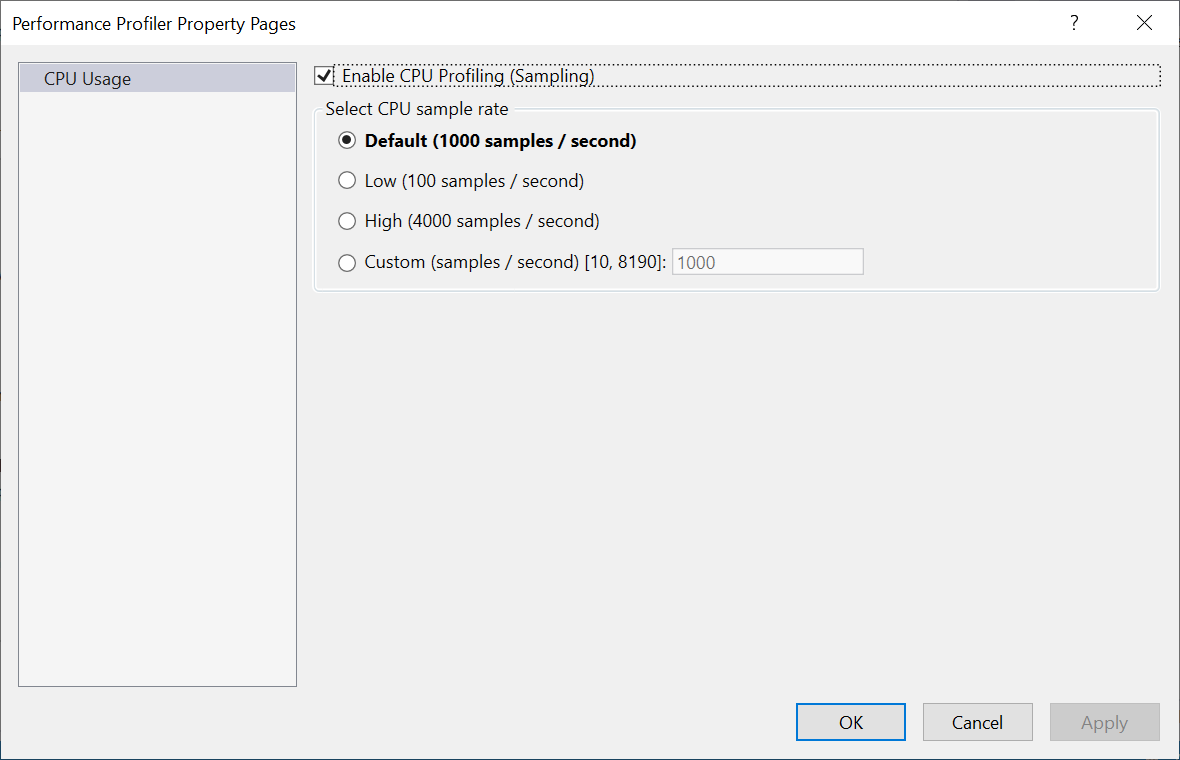Confirm settings with the OK button

tap(851, 722)
